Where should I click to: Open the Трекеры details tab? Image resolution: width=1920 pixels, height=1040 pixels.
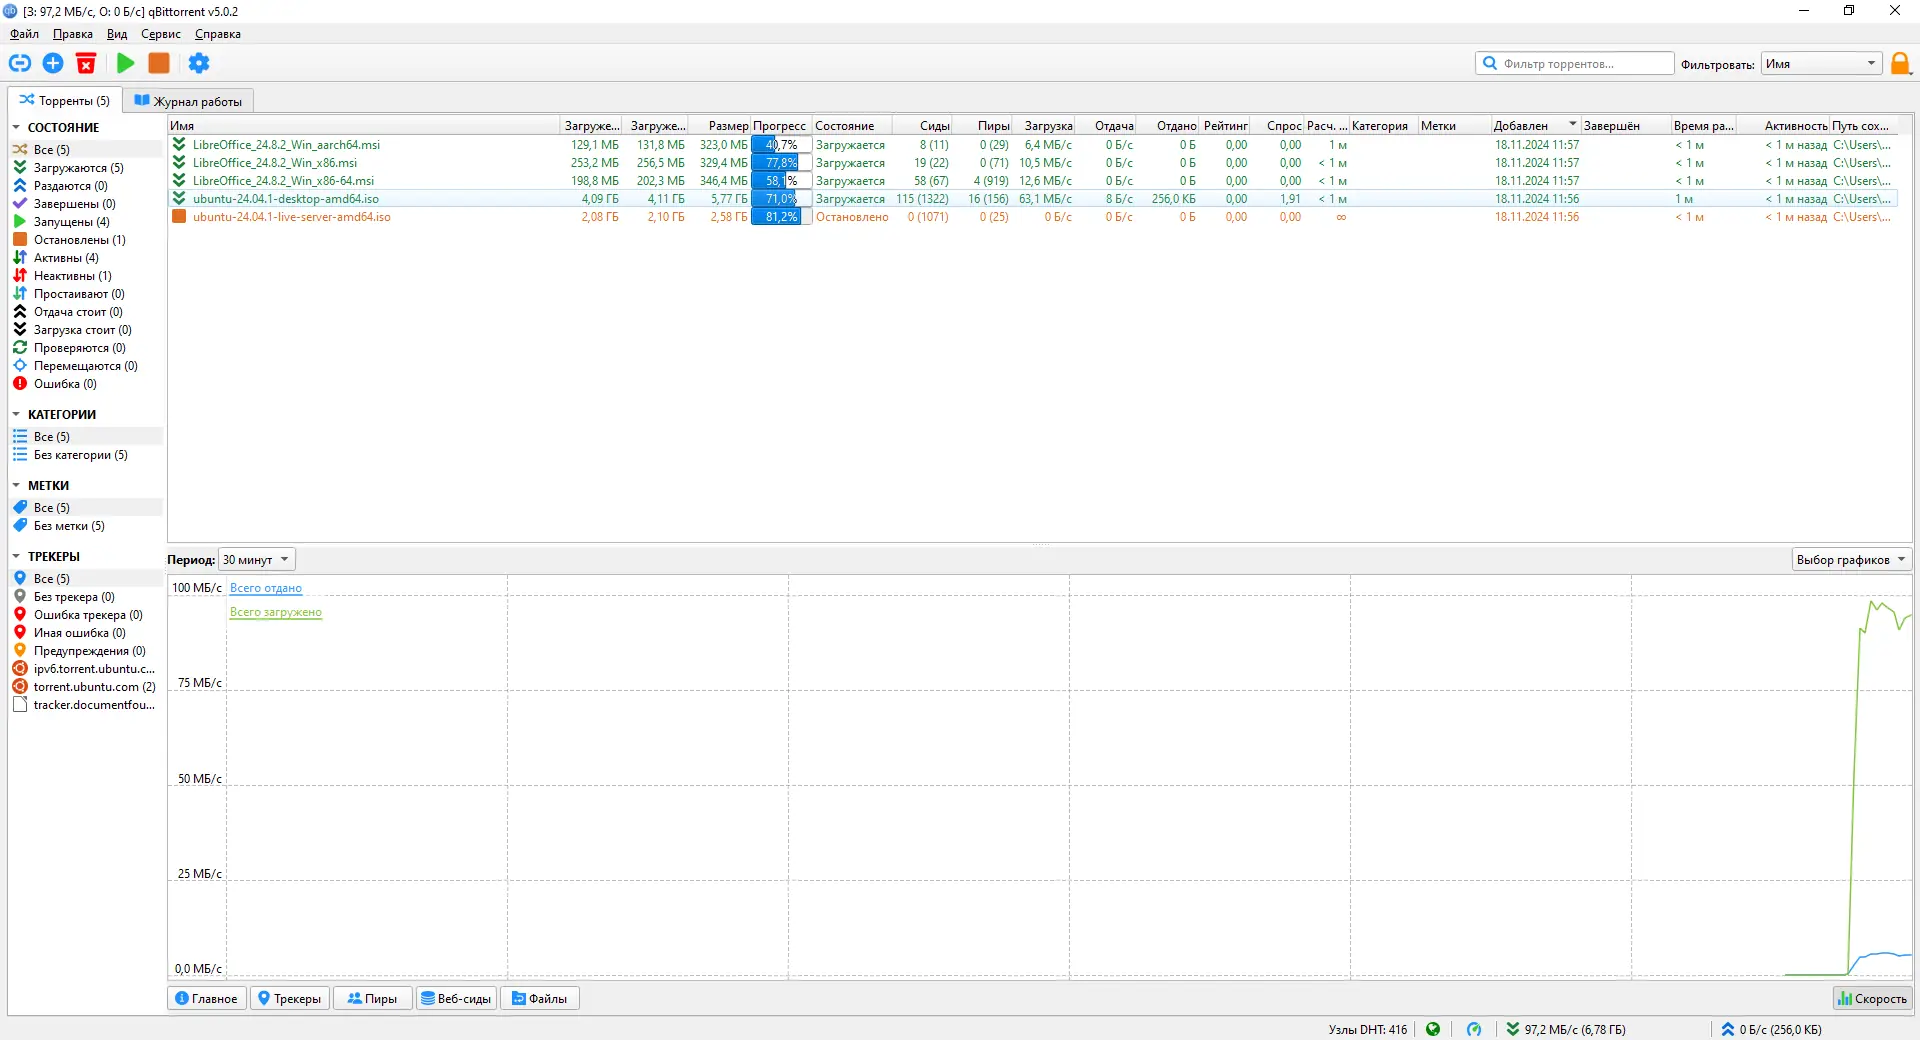point(290,998)
